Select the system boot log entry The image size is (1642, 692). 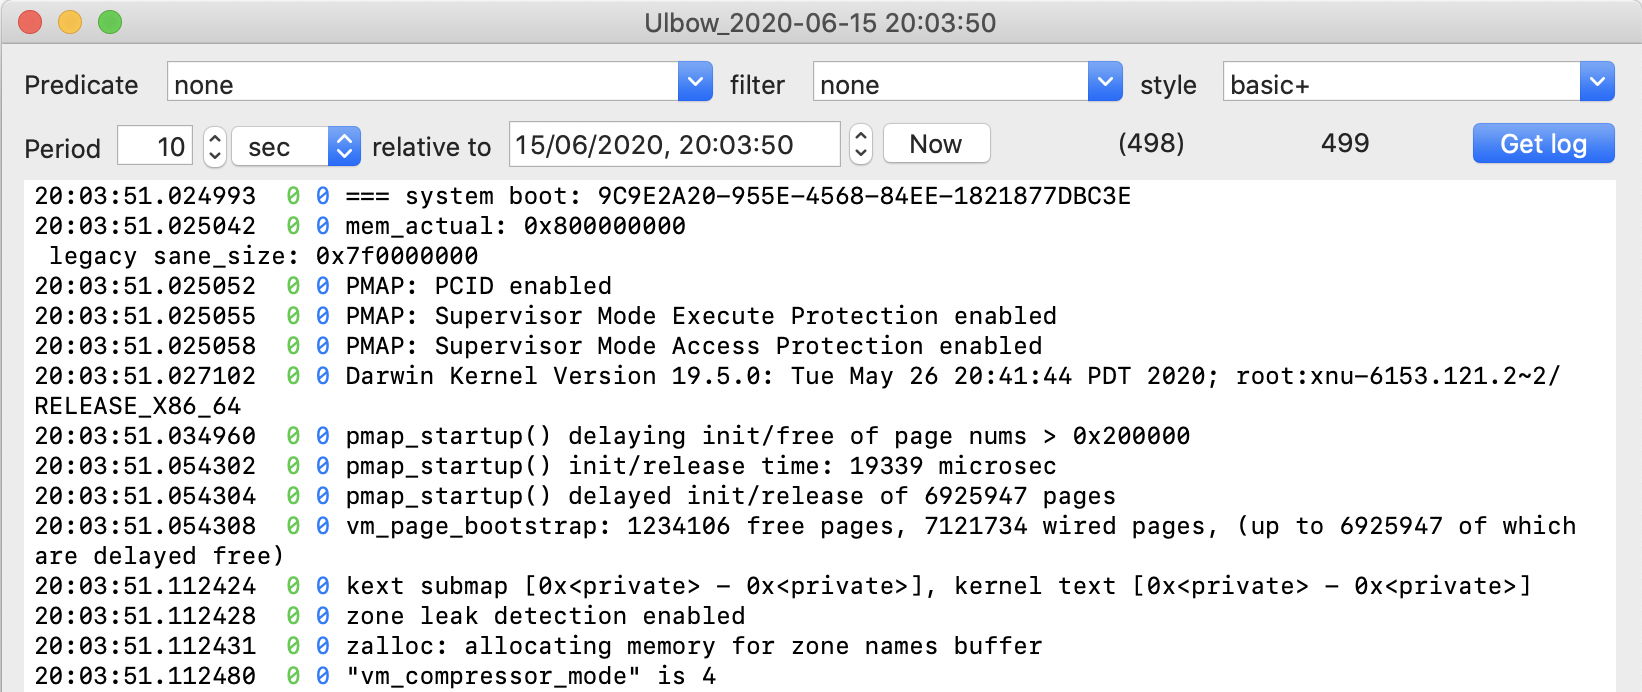(738, 196)
